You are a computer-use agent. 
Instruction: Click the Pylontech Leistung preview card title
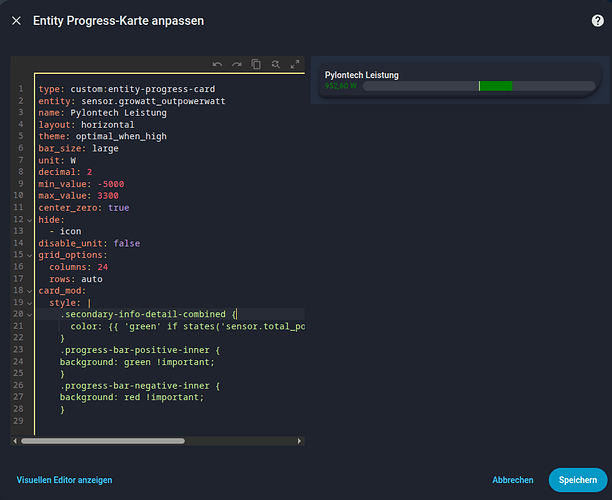coord(362,75)
